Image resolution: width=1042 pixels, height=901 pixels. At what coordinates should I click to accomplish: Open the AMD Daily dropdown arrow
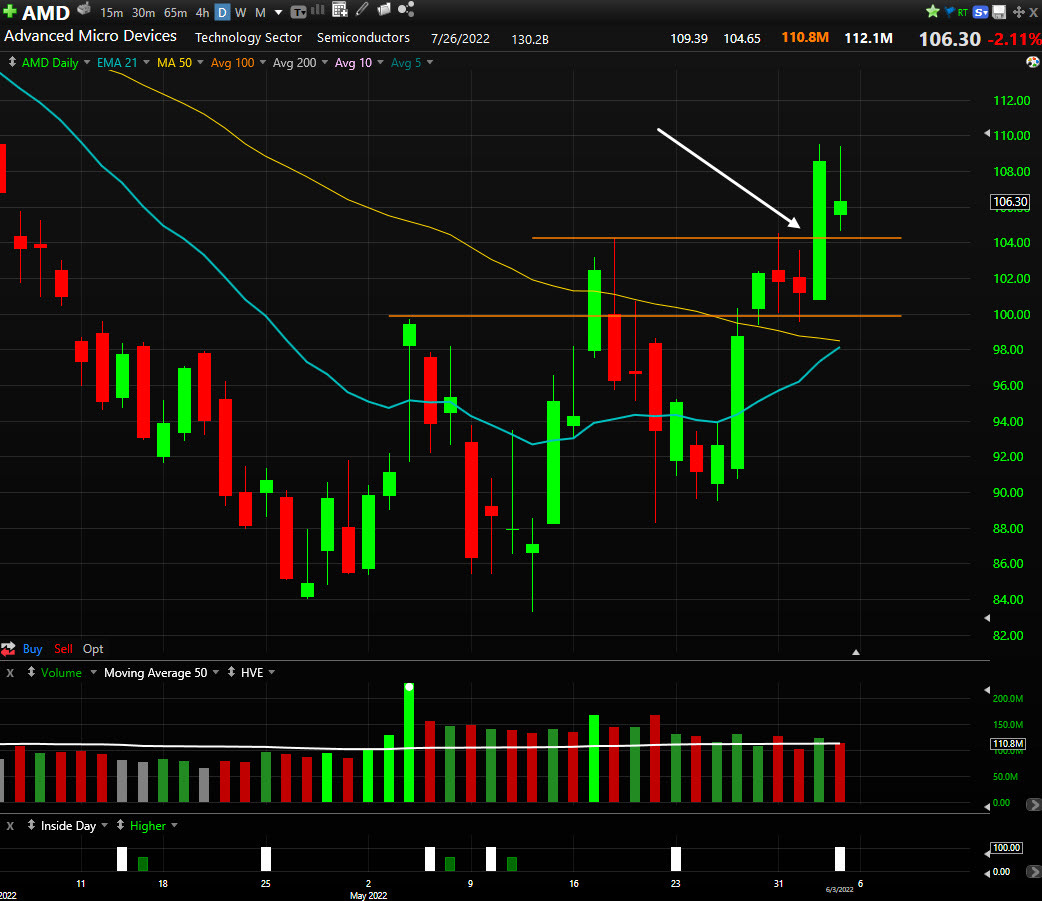pyautogui.click(x=87, y=62)
